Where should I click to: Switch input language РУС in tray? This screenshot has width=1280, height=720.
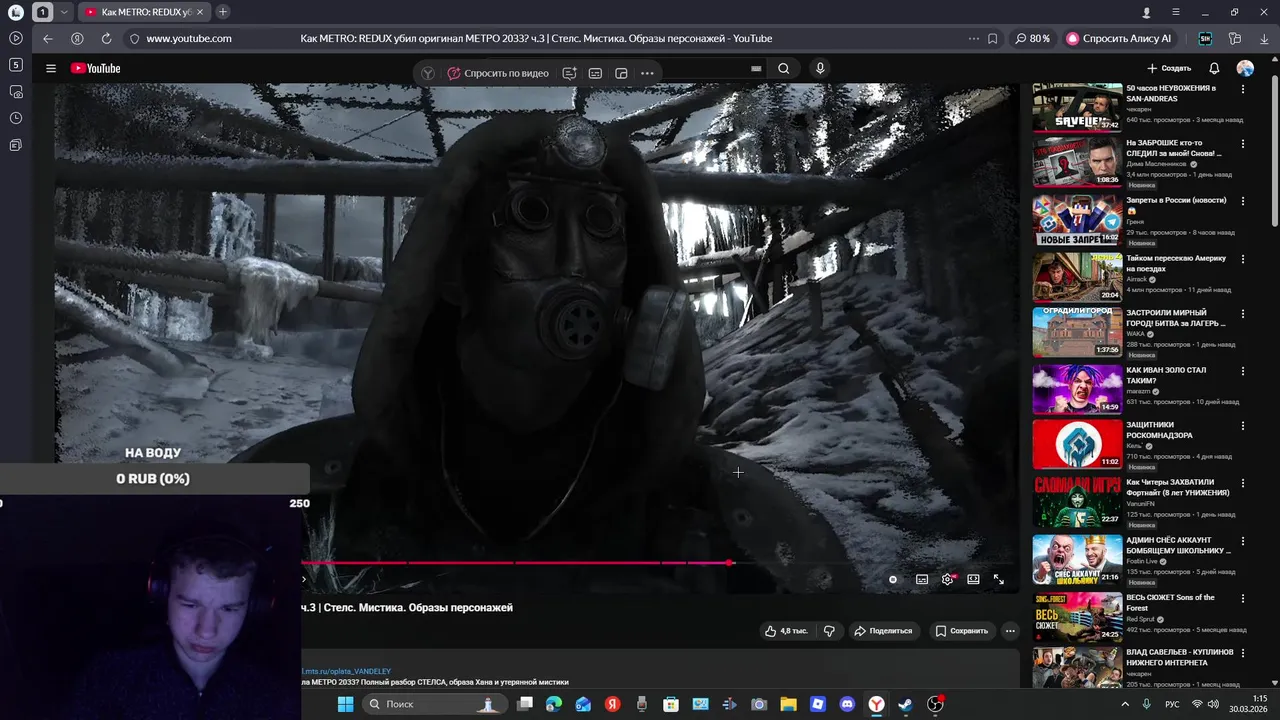[x=1172, y=704]
